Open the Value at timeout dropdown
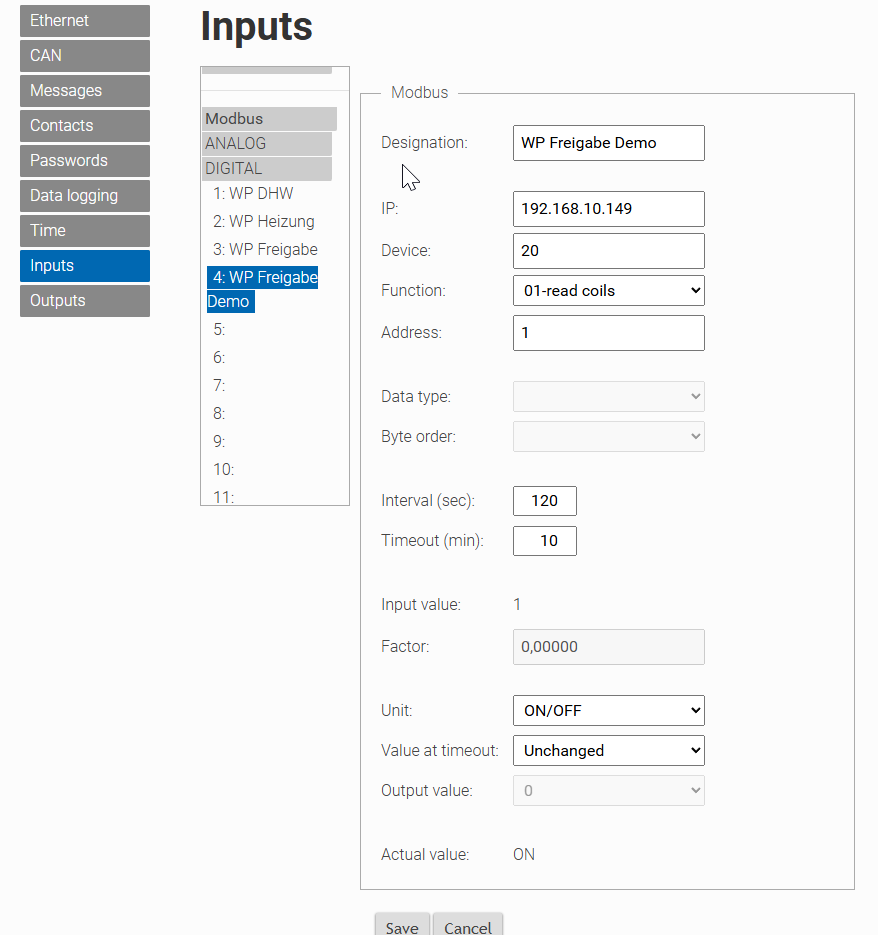The image size is (878, 935). coord(608,750)
